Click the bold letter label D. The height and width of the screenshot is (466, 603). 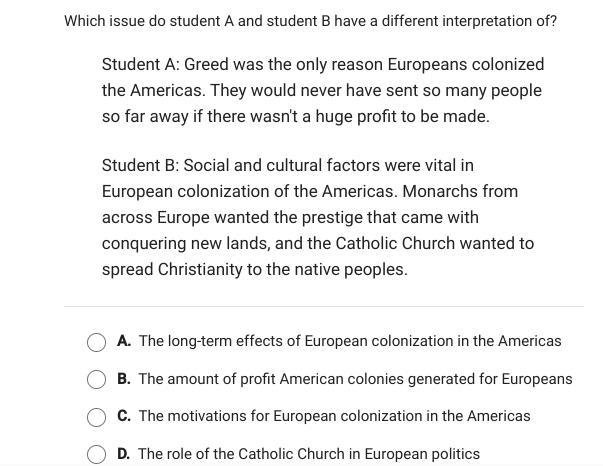click(124, 454)
